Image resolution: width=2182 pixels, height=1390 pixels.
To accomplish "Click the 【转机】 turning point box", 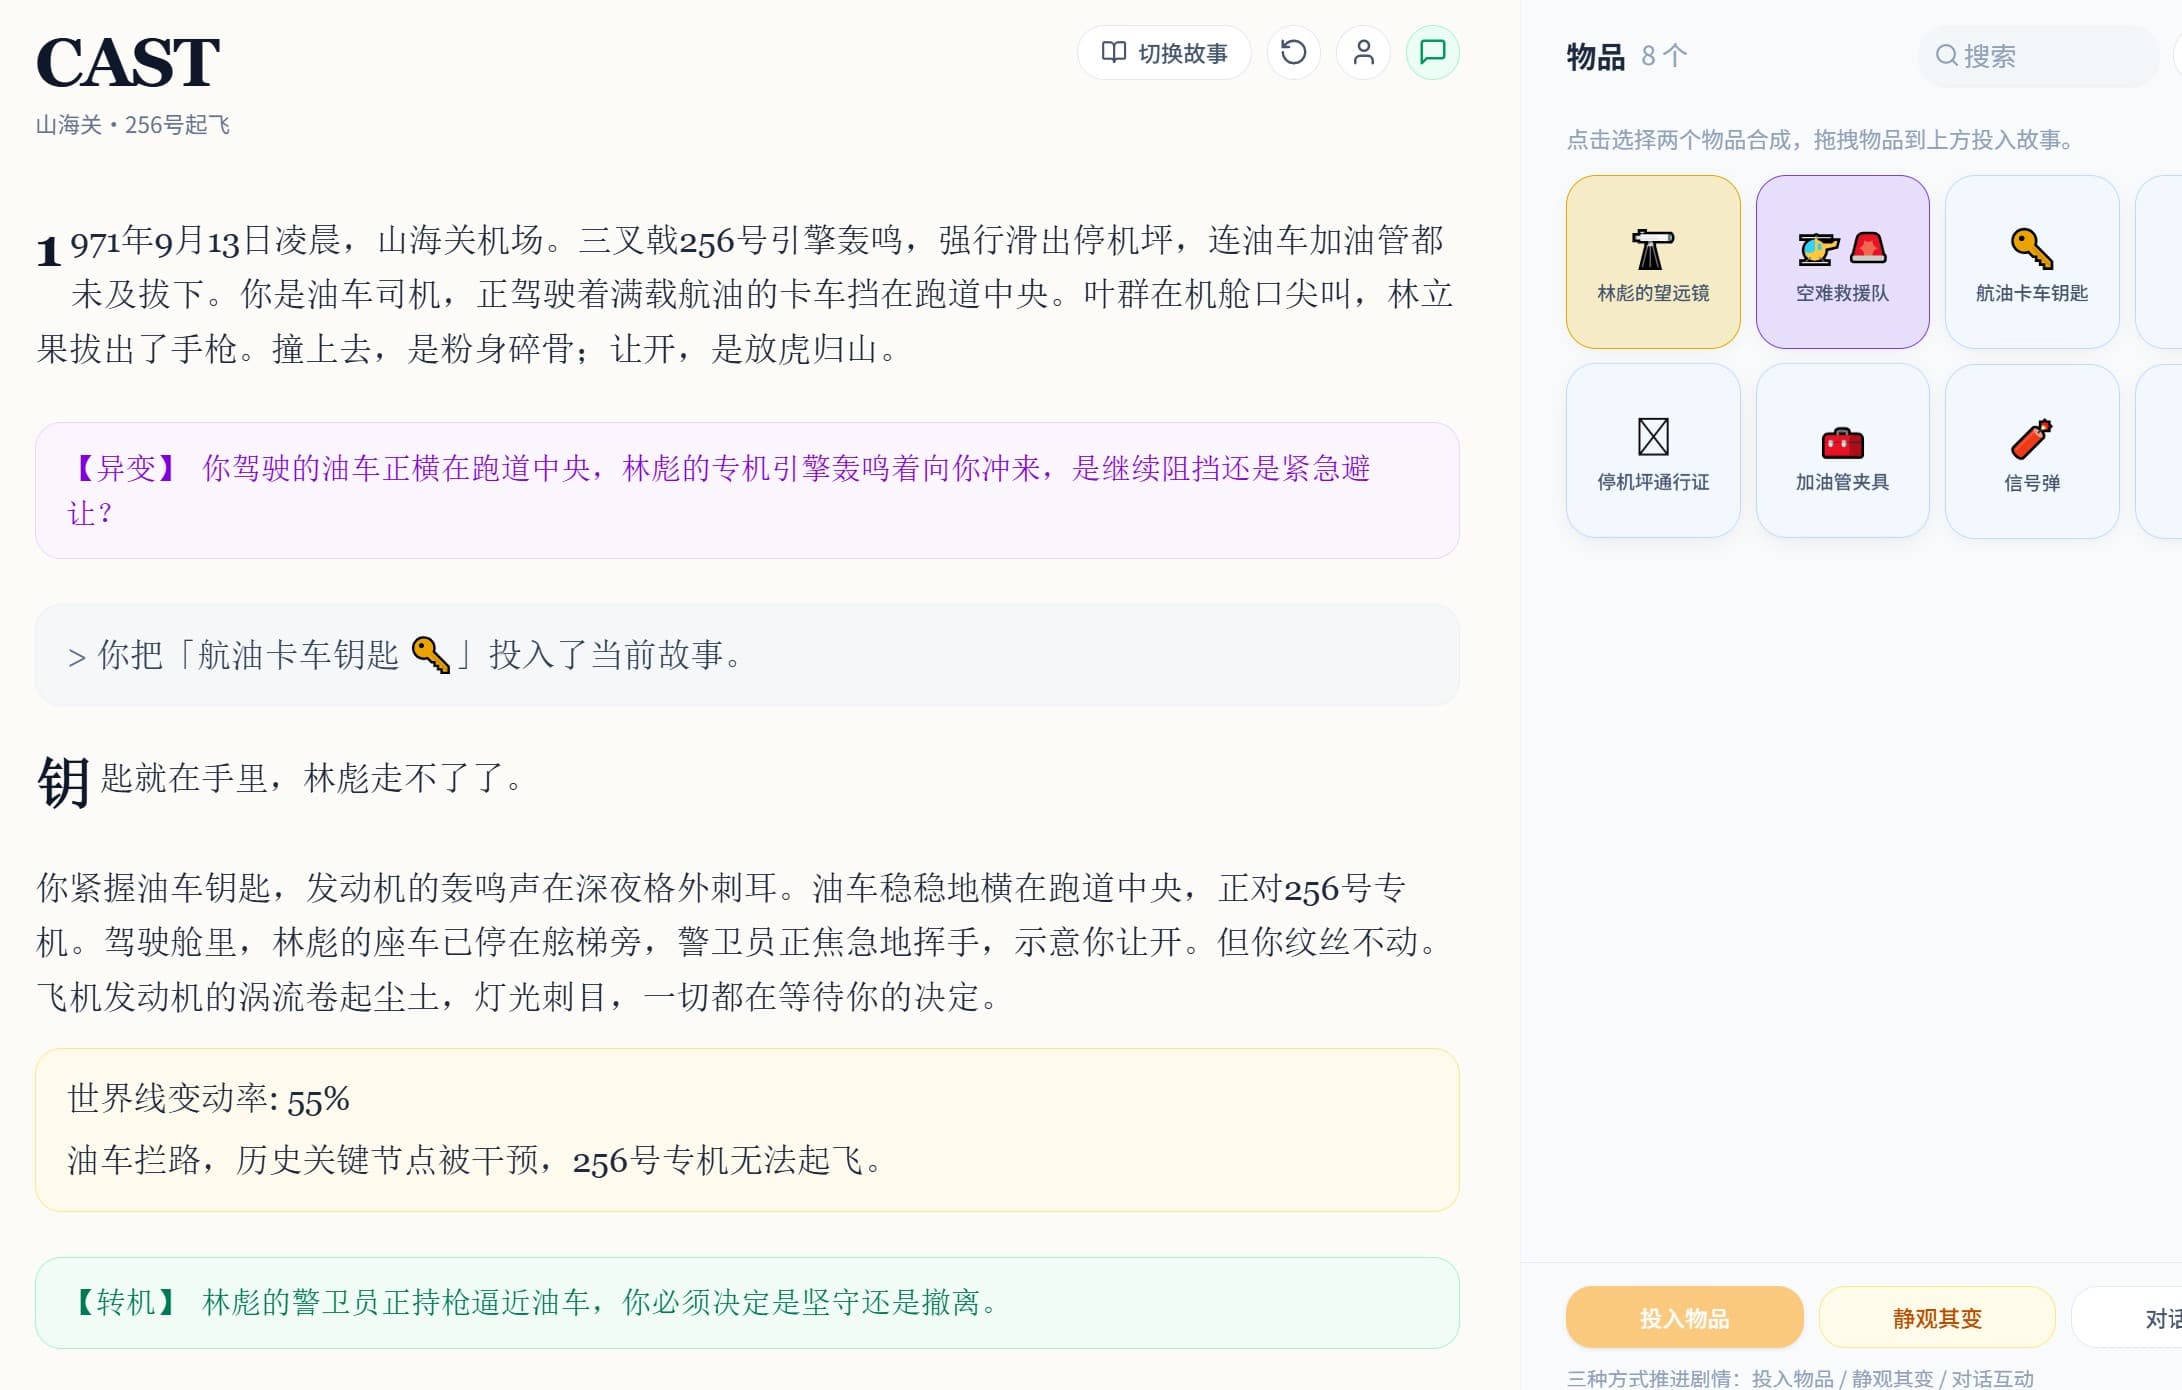I will click(x=747, y=1303).
